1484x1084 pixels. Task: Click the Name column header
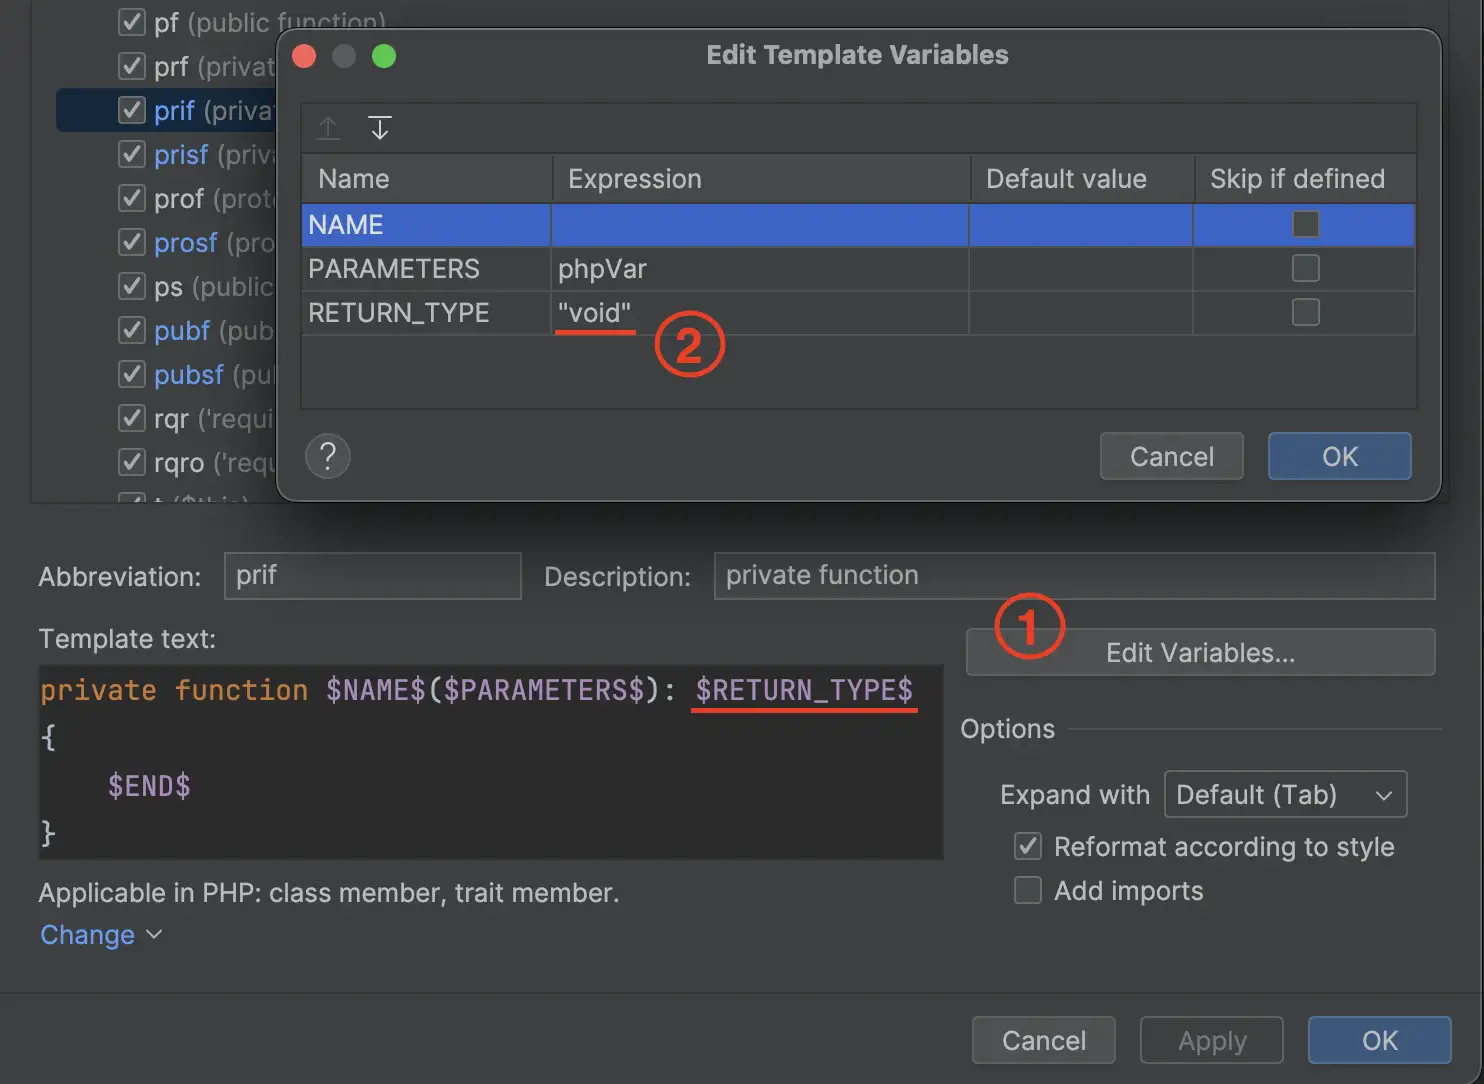click(x=426, y=178)
